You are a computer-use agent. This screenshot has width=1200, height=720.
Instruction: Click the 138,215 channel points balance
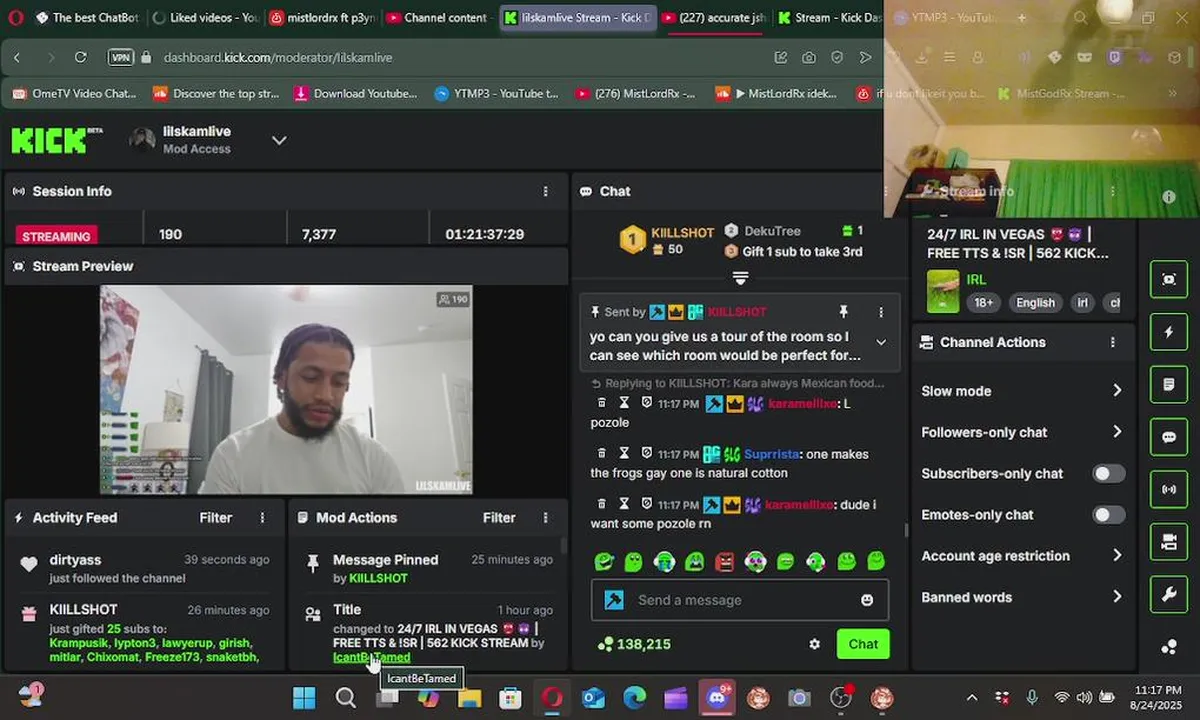634,644
